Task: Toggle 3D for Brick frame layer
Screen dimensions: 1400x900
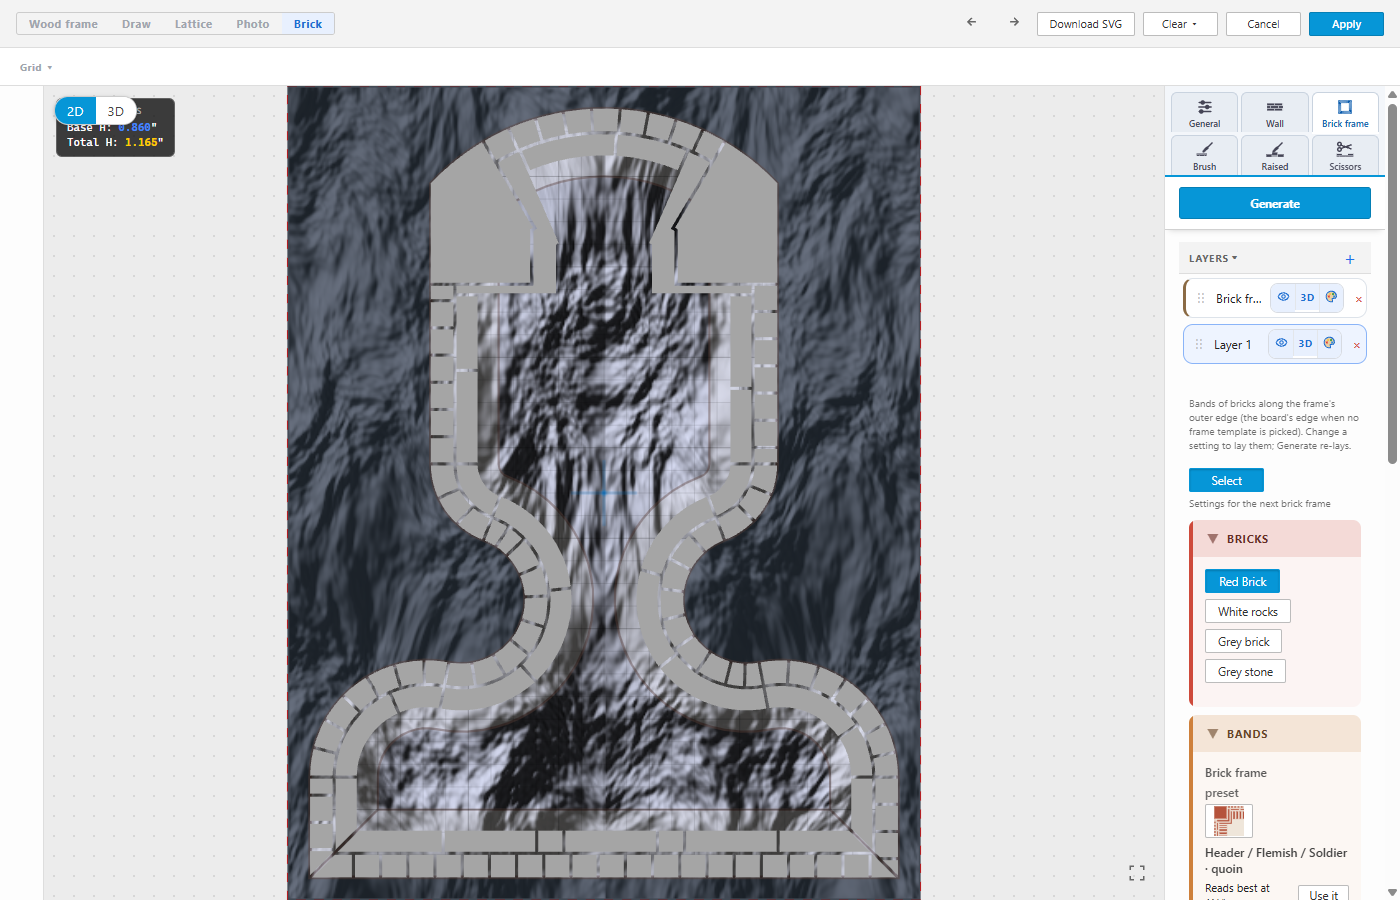Action: point(1307,297)
